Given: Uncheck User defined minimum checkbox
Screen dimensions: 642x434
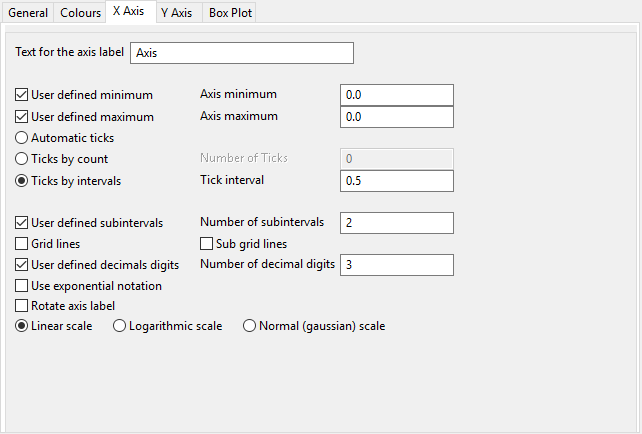Looking at the screenshot, I should tap(22, 95).
